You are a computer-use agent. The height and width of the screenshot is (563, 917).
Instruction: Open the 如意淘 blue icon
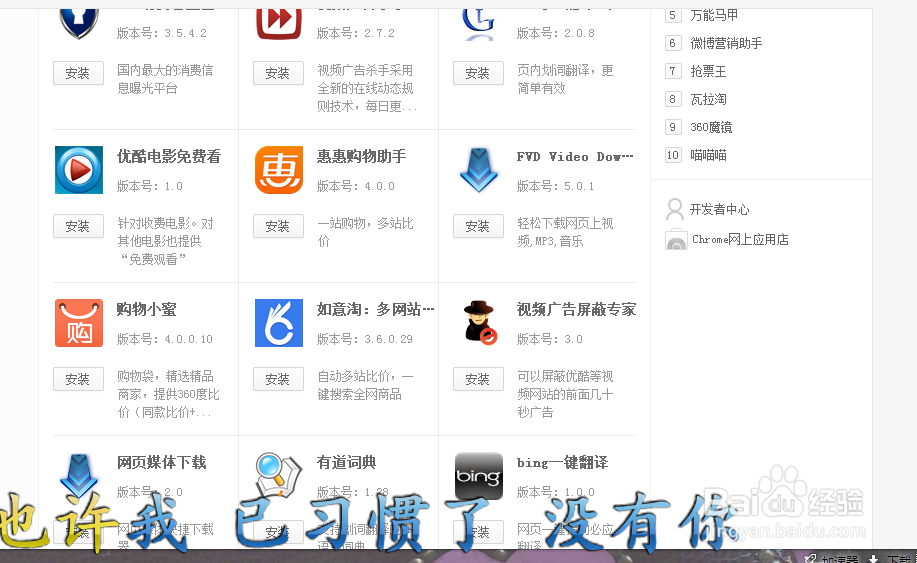tap(279, 323)
